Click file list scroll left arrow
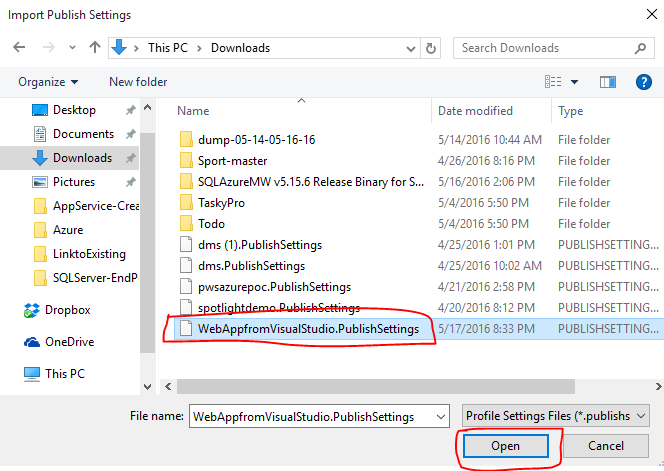The image size is (664, 471). 168,386
